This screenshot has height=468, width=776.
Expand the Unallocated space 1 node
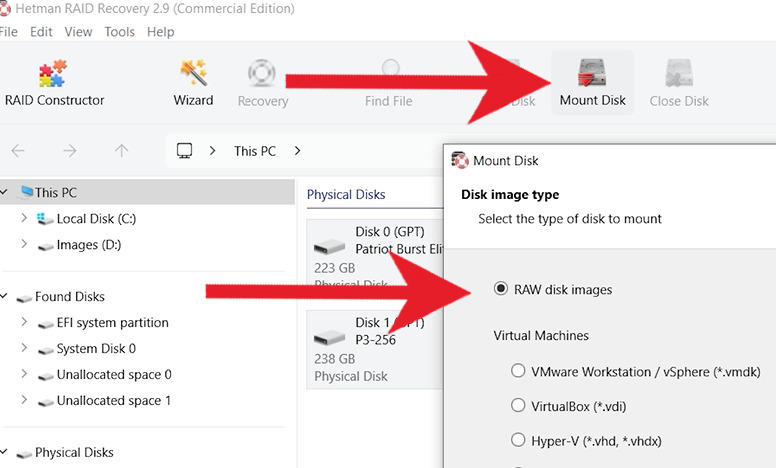click(x=24, y=399)
